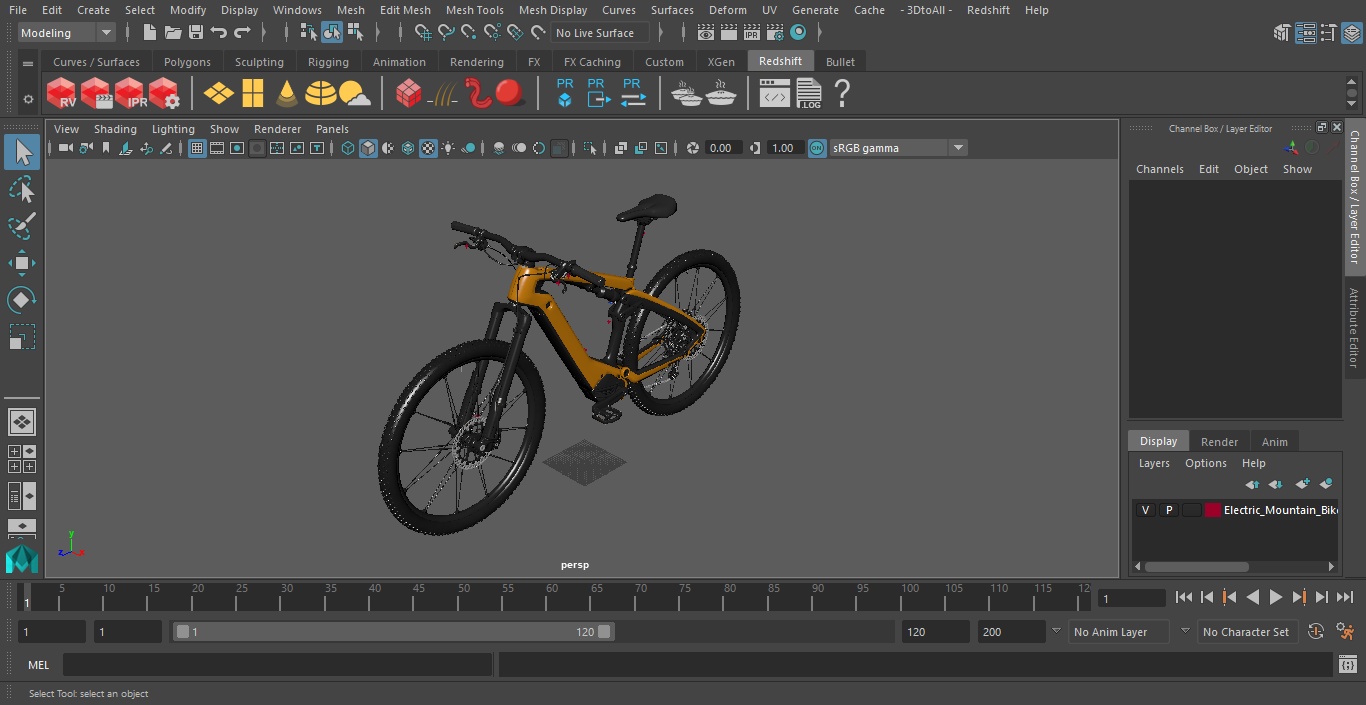Toggle P playback box of Electric_Mountain_Bike layer

click(1168, 510)
